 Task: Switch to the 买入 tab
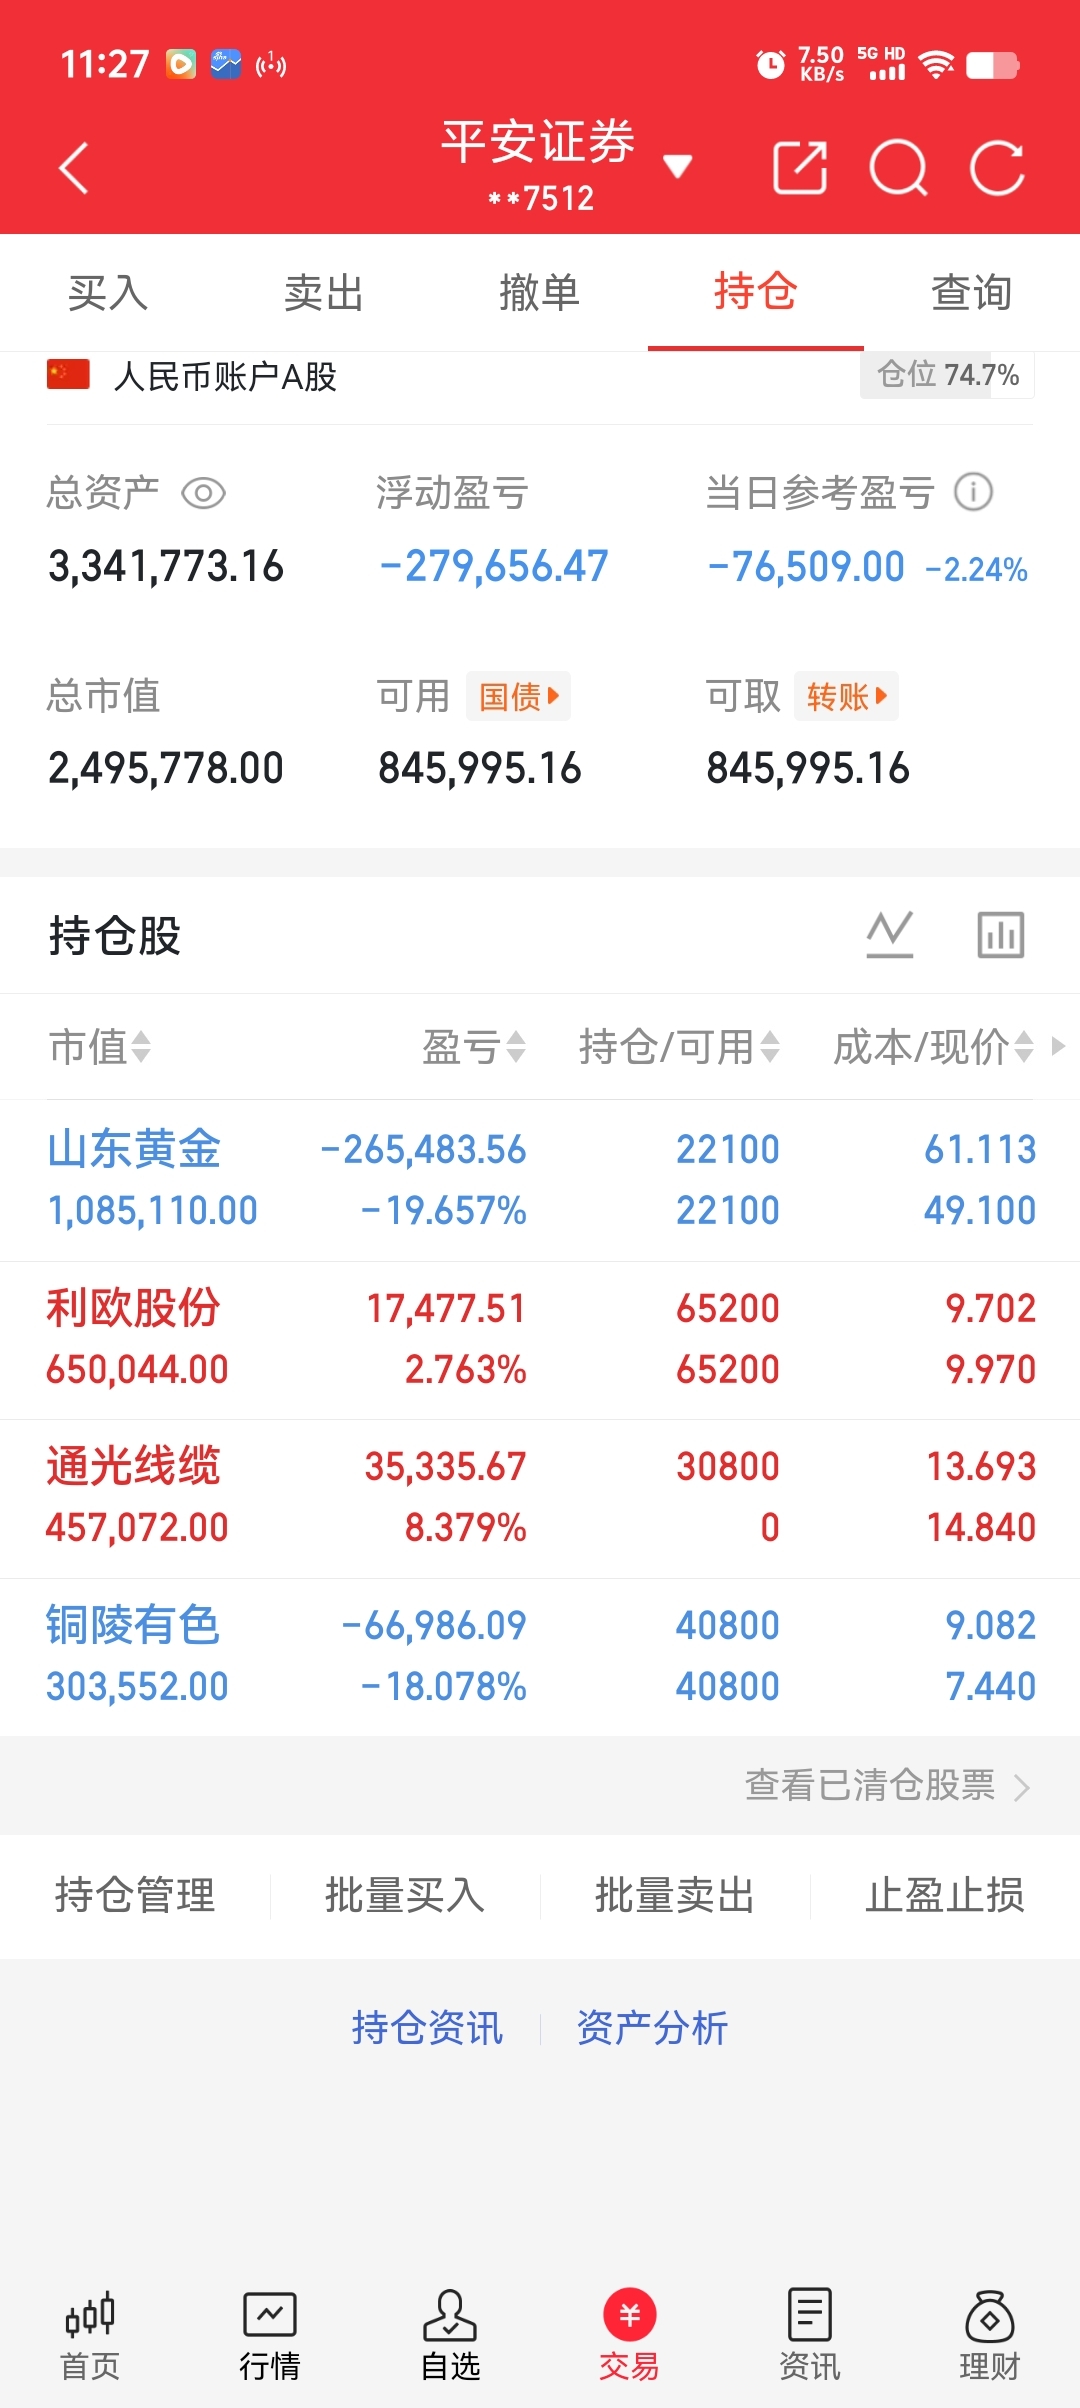(108, 293)
